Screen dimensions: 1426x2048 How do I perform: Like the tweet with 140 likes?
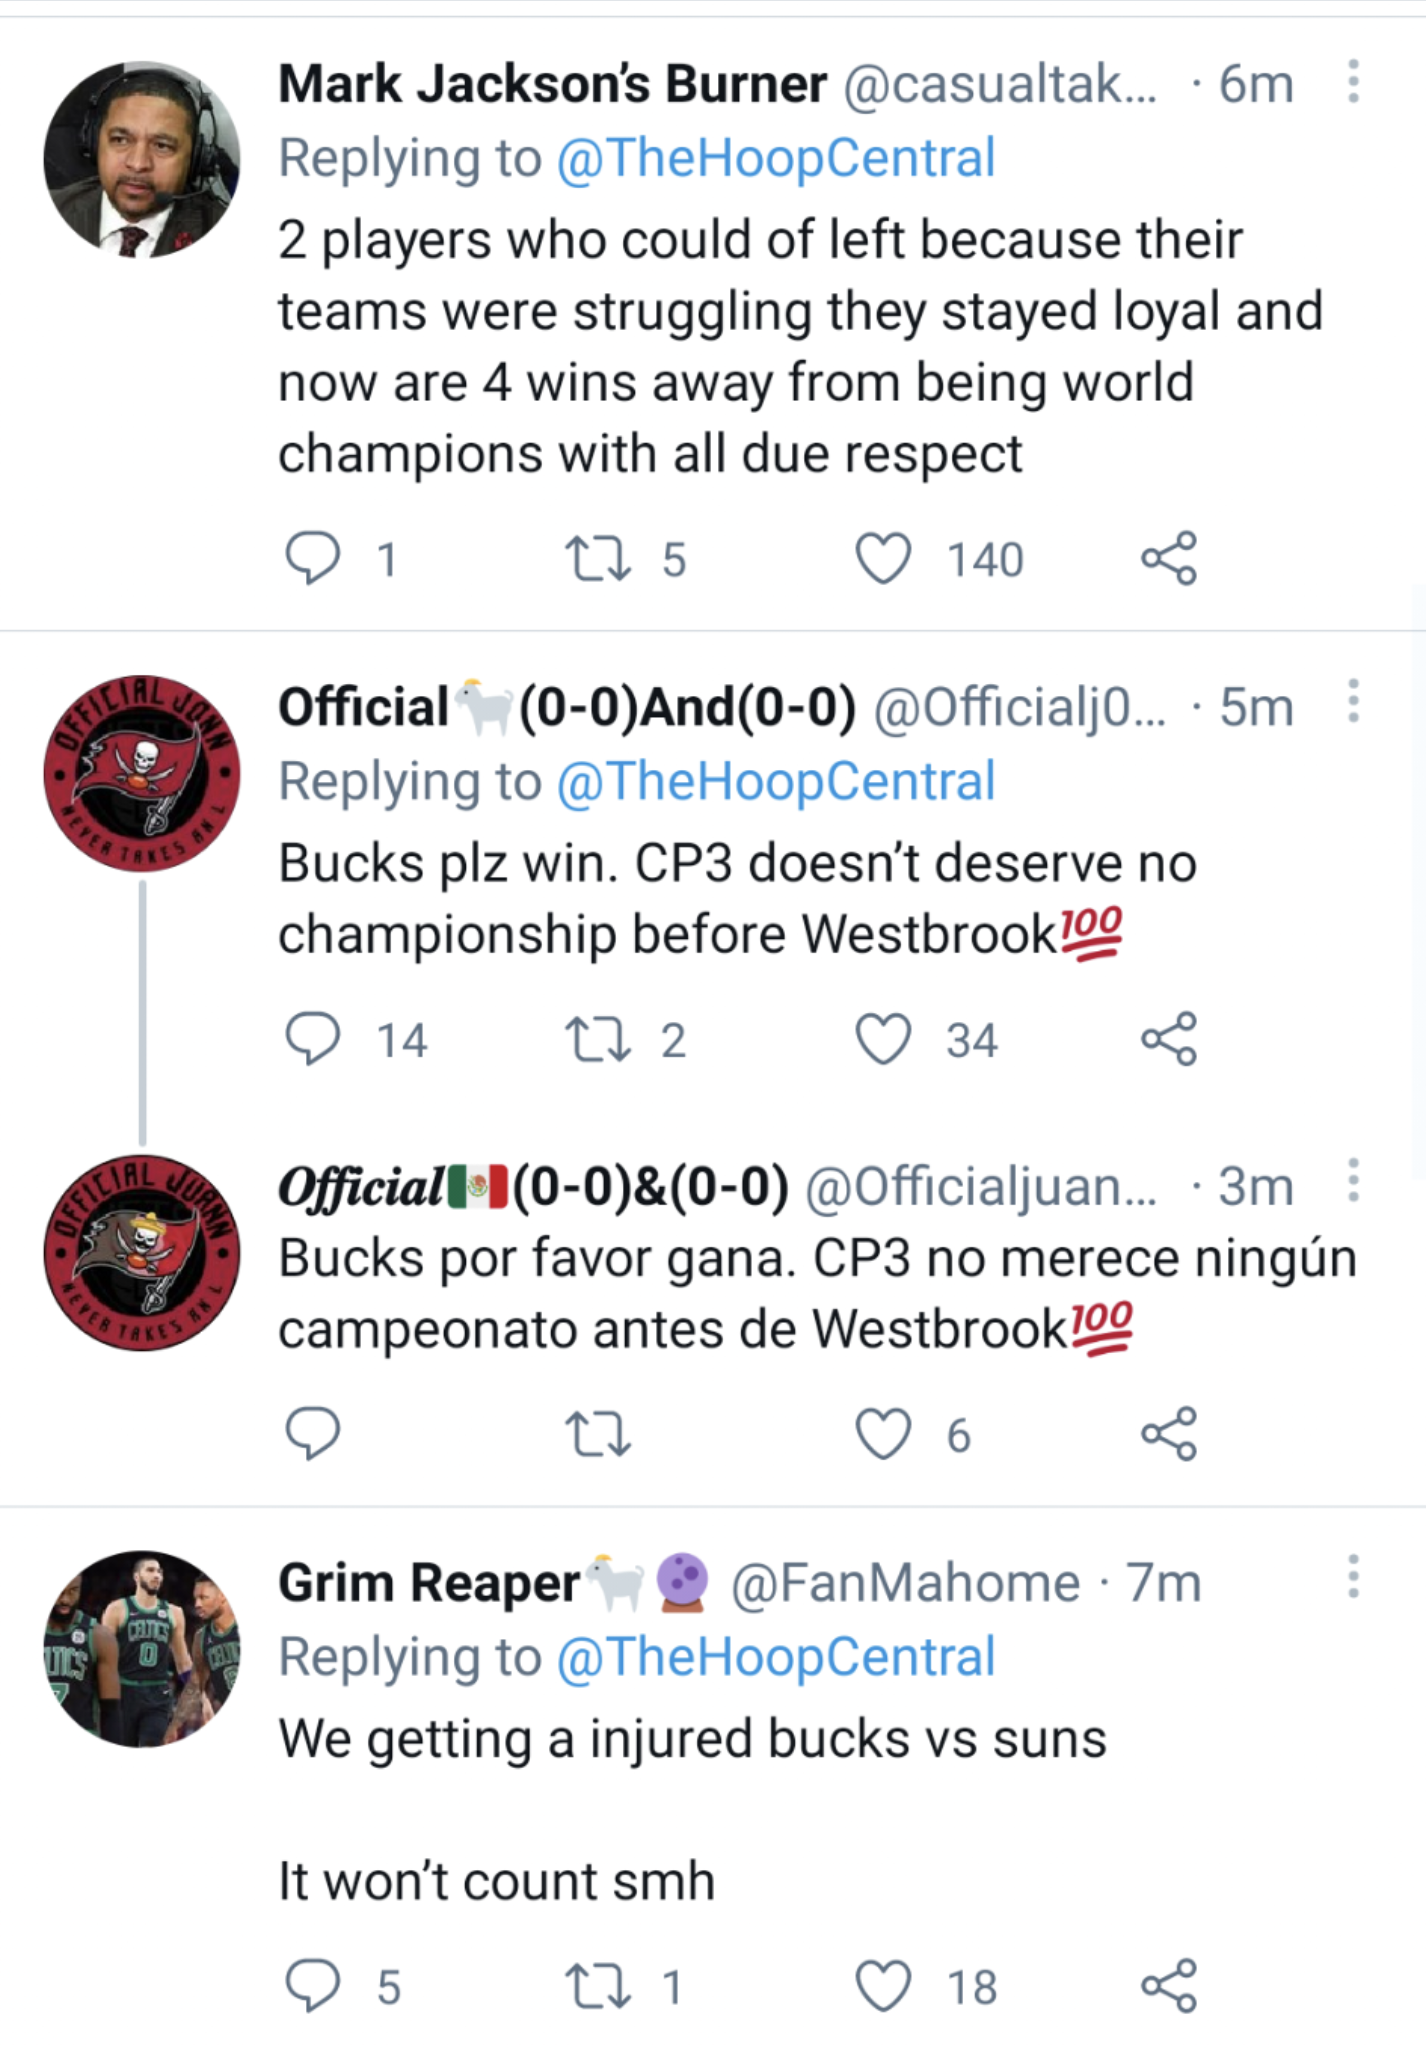(884, 558)
